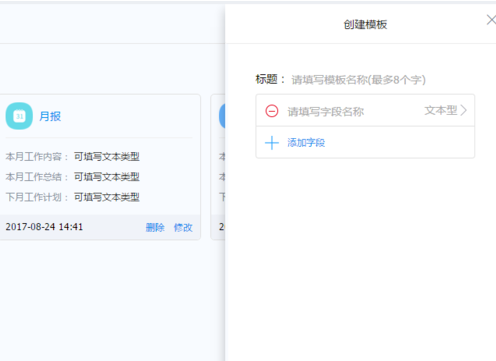
Task: Click 可填写文本类型 next to 本月工作总结
Action: [107, 177]
